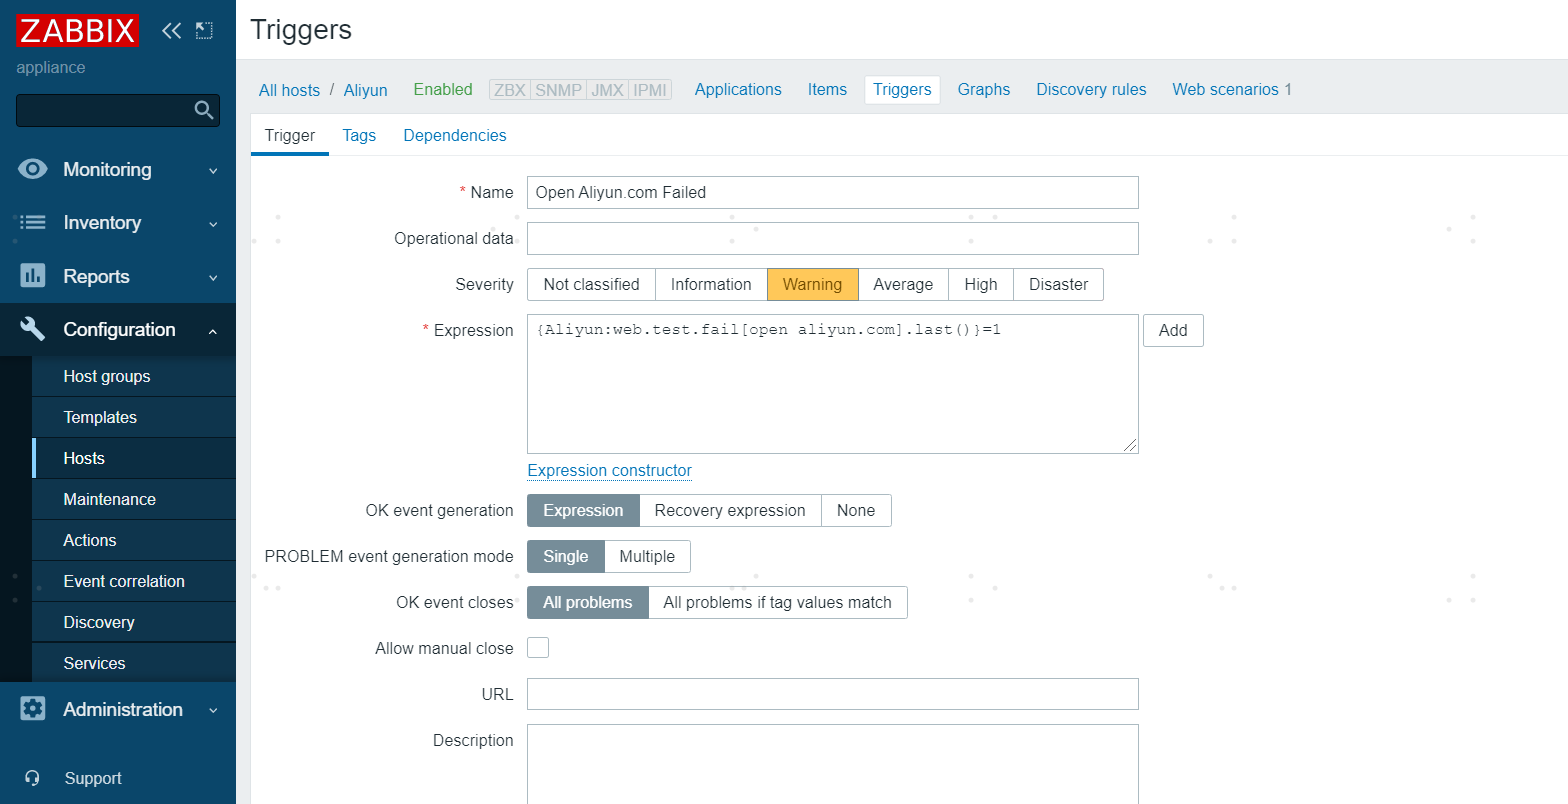Switch to the Tags tab
Viewport: 1568px width, 804px height.
(359, 135)
